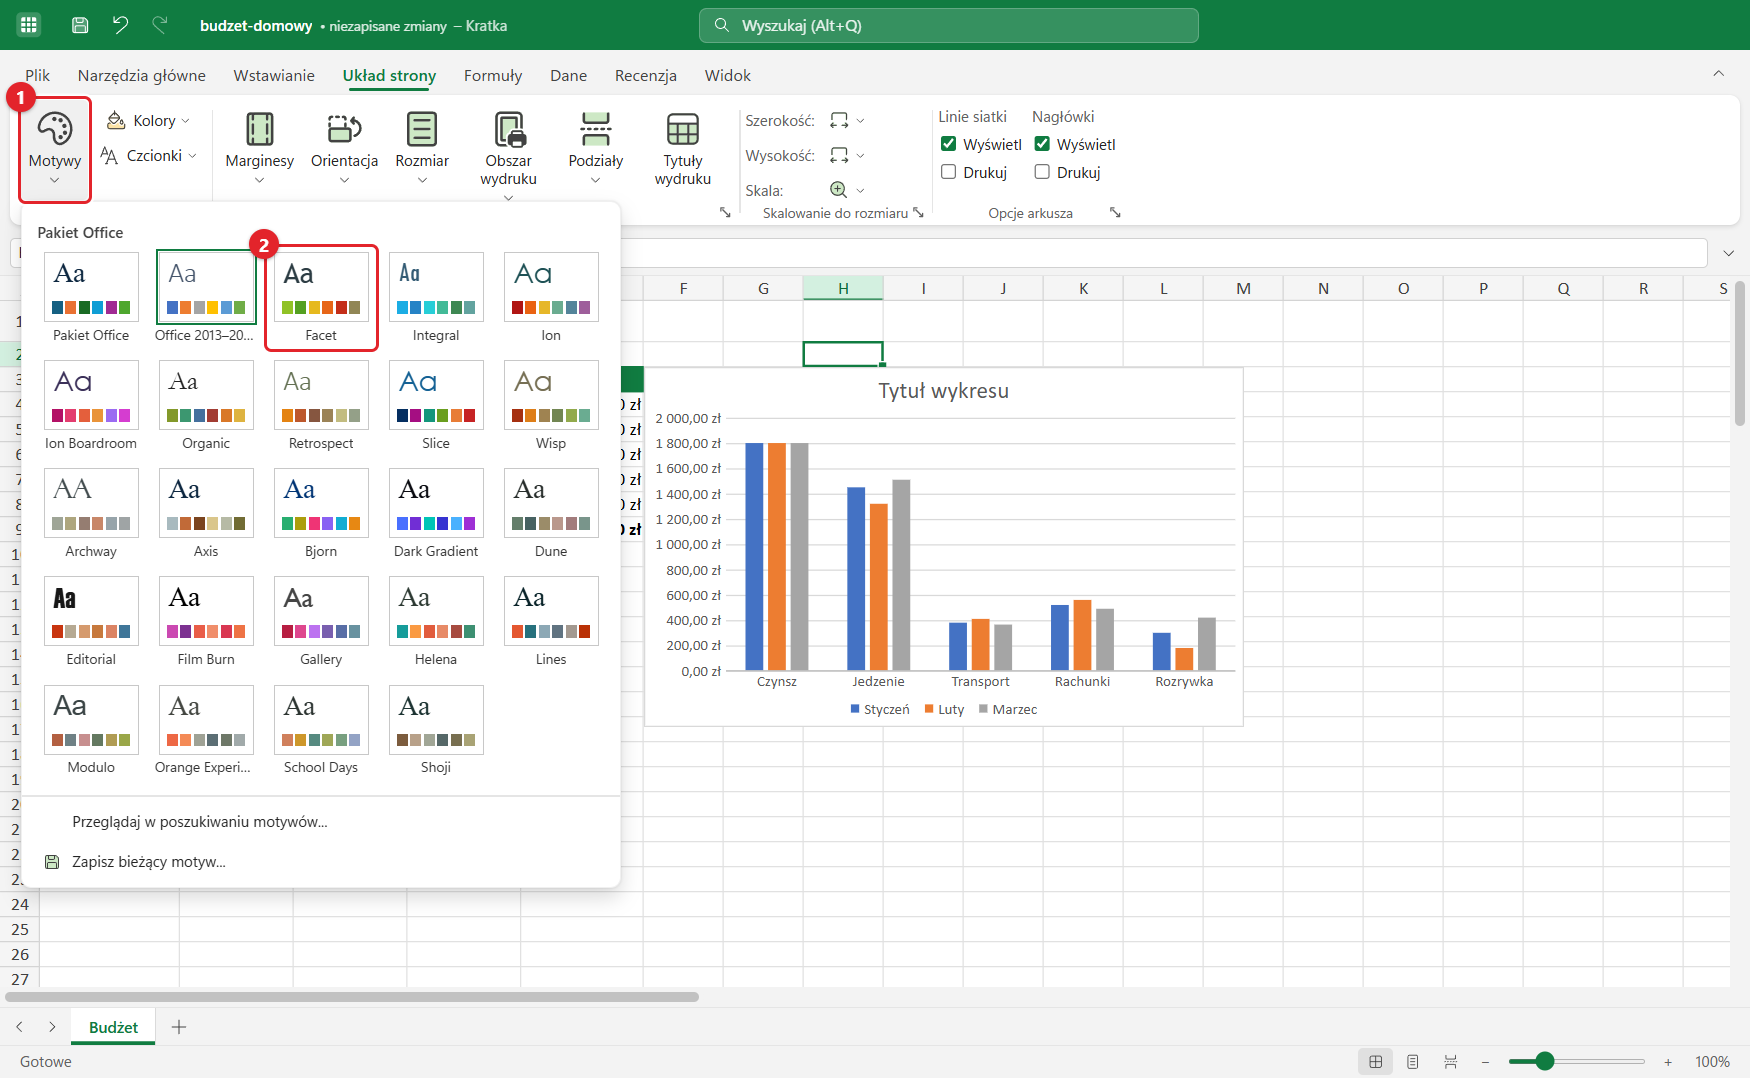Click the Wyszukaj search field
The image size is (1750, 1078).
tap(949, 26)
